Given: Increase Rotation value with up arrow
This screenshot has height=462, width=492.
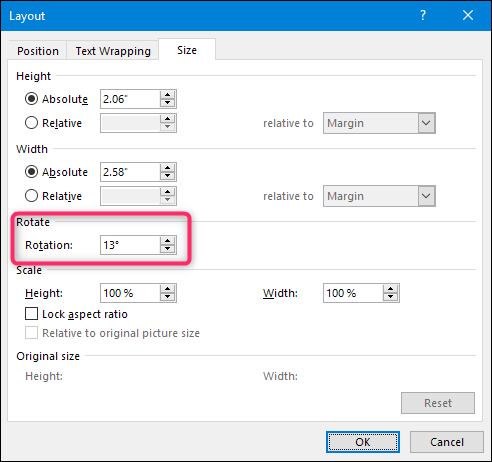Looking at the screenshot, I should click(167, 241).
